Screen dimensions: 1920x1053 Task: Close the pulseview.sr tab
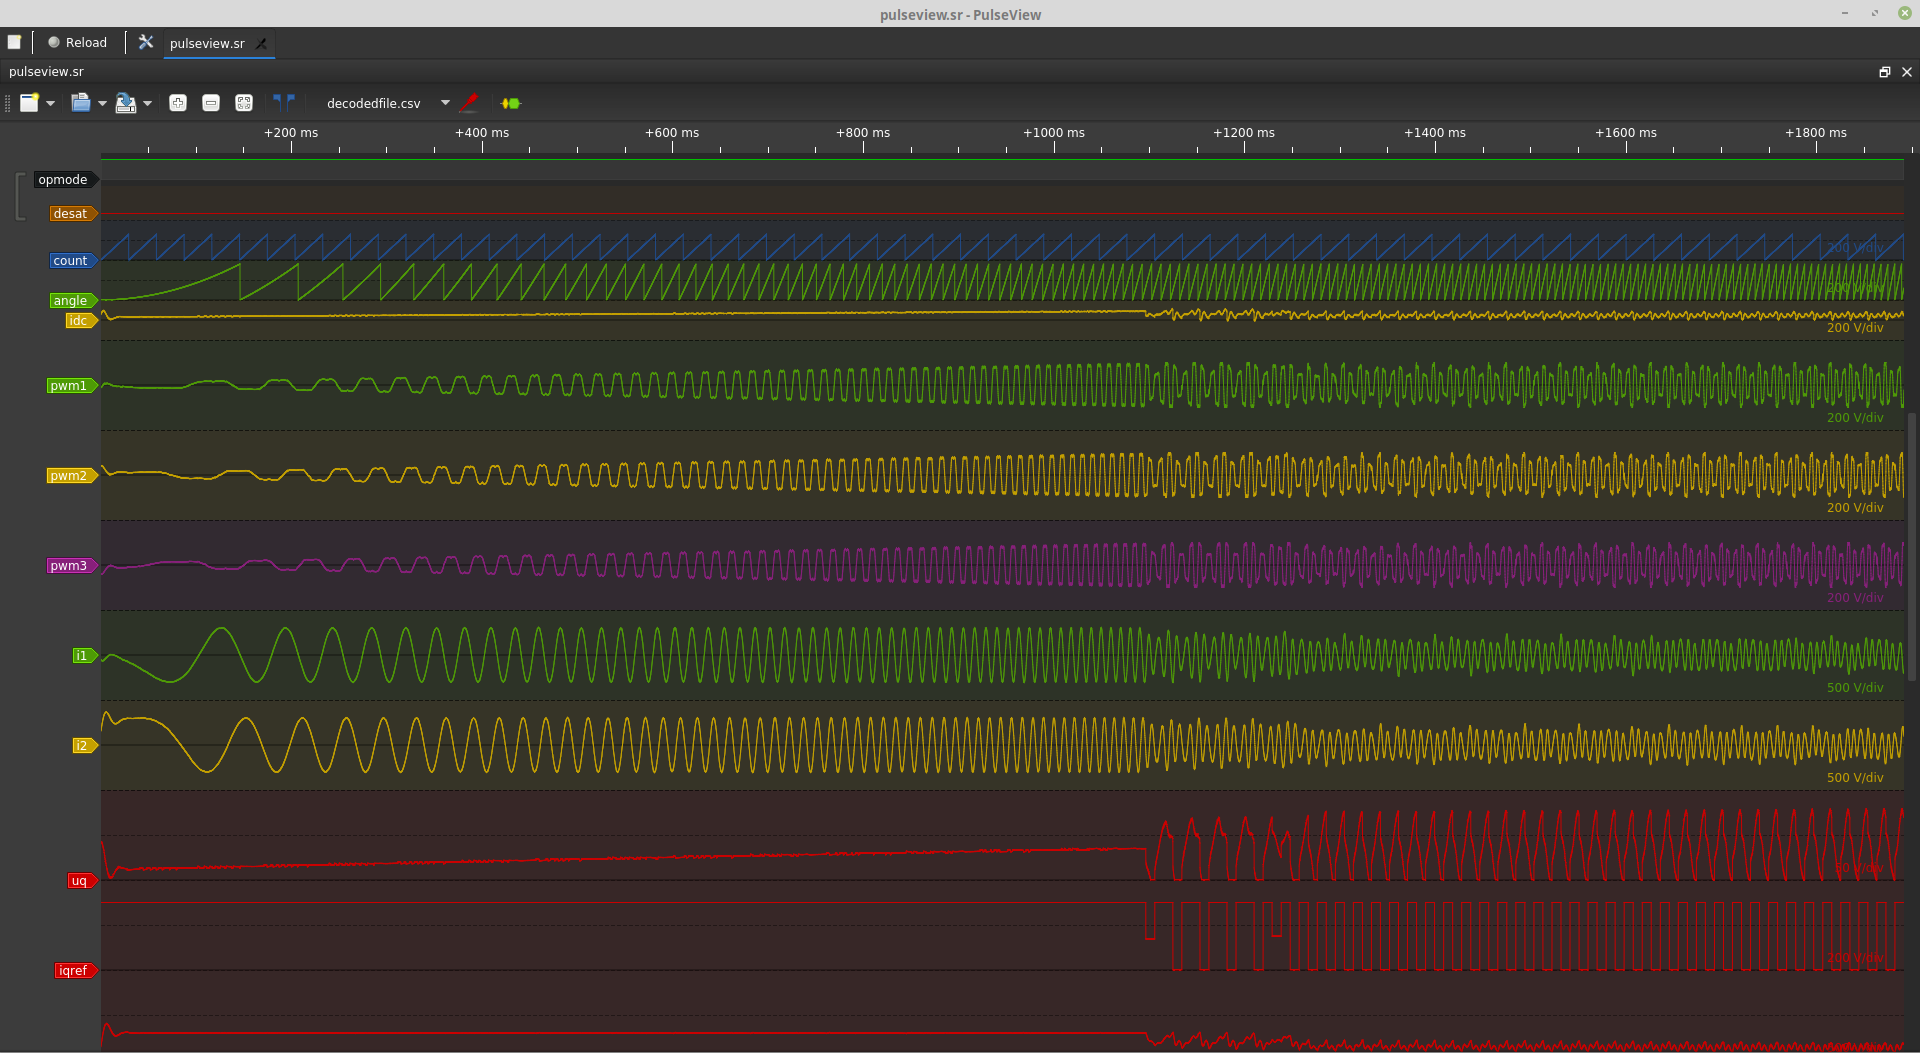[262, 43]
